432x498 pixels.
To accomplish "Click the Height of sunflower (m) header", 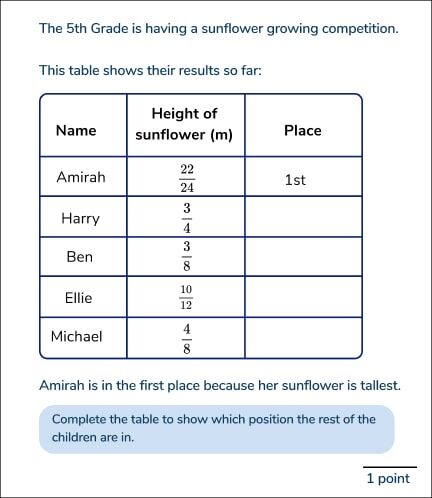I will coord(184,124).
